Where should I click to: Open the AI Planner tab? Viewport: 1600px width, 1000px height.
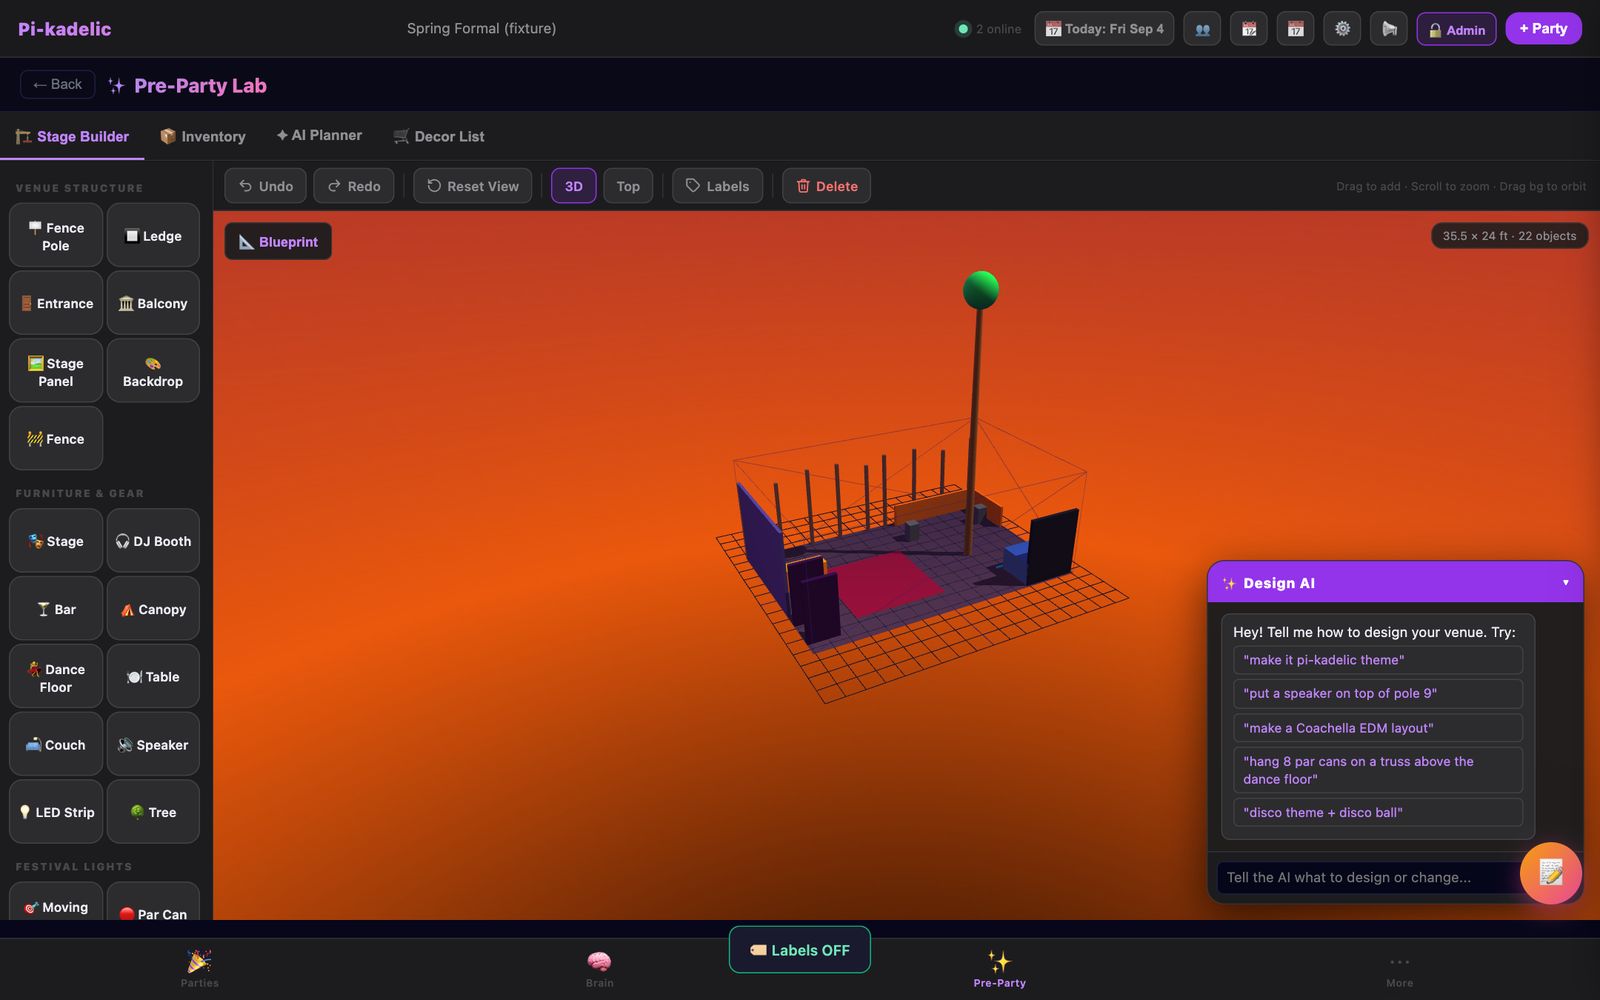[319, 135]
